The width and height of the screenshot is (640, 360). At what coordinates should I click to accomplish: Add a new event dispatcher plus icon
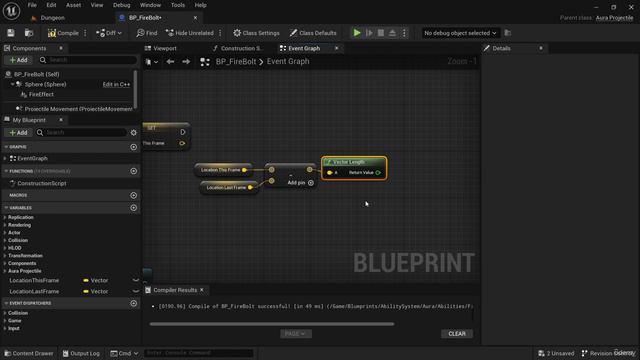[x=133, y=303]
